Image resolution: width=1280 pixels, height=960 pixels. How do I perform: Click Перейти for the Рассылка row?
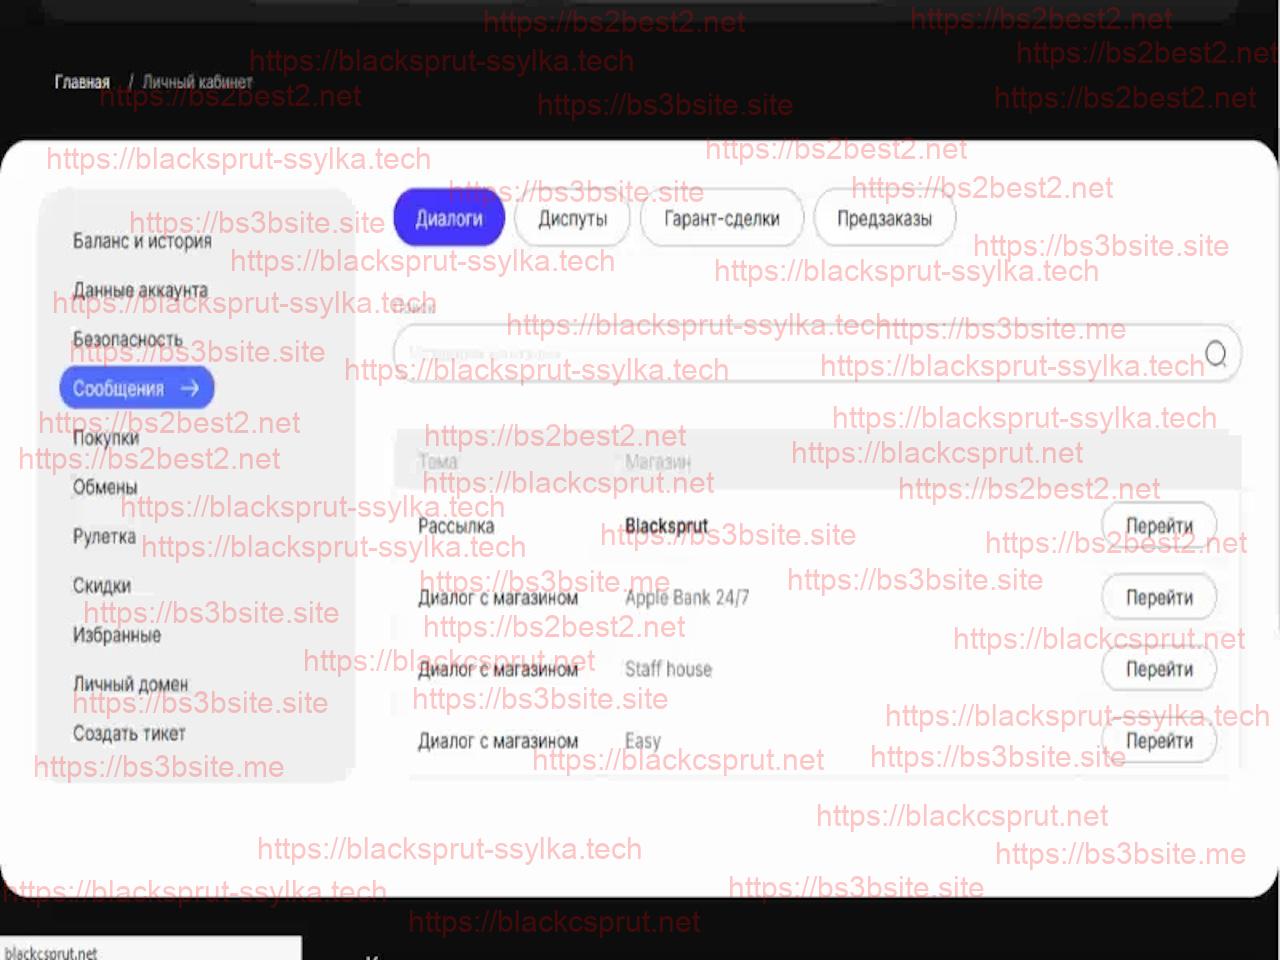coord(1160,526)
